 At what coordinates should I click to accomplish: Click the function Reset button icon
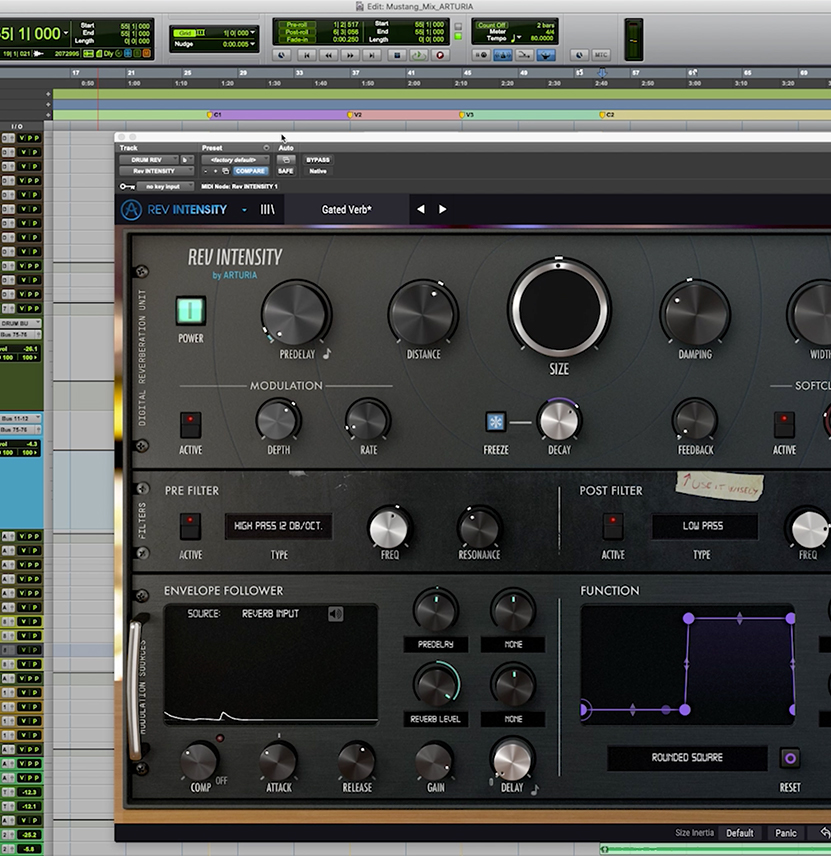(790, 758)
